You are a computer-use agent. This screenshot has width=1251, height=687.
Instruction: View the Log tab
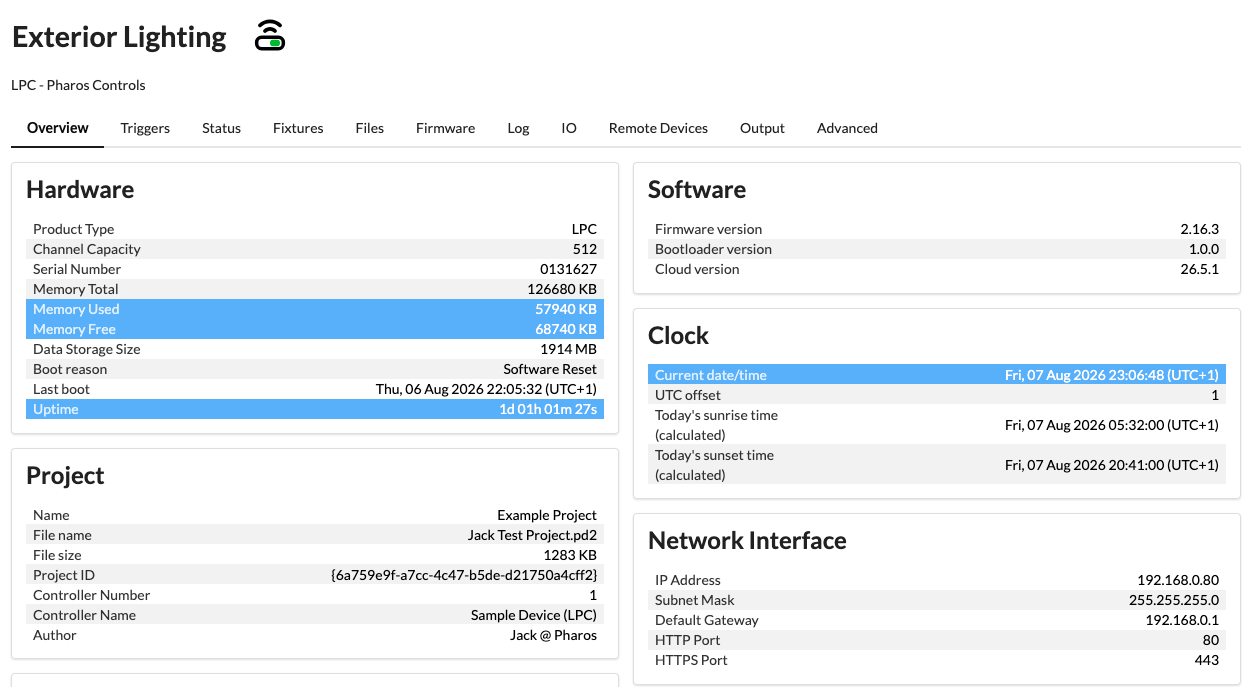pos(518,128)
